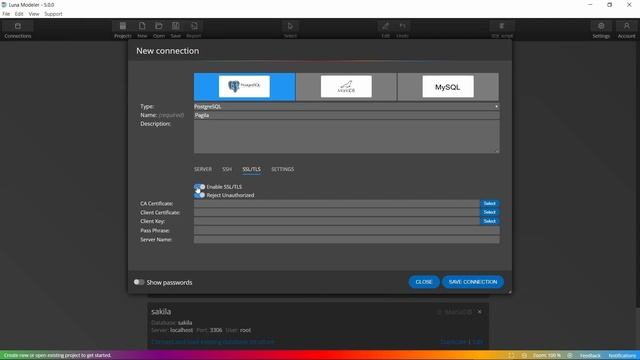The height and width of the screenshot is (360, 640).
Task: Open the Support menu
Action: click(x=53, y=14)
